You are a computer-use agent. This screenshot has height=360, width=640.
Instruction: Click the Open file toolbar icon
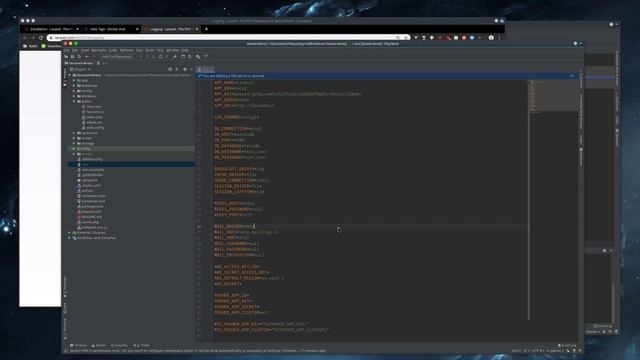[66, 57]
